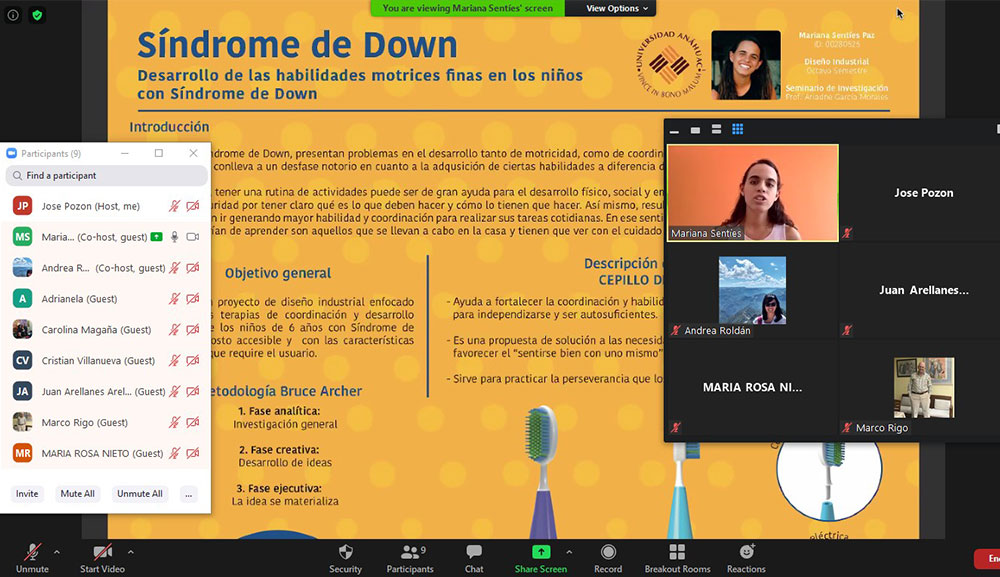
Task: Open audio options arrow beside Unmute
Action: (56, 552)
